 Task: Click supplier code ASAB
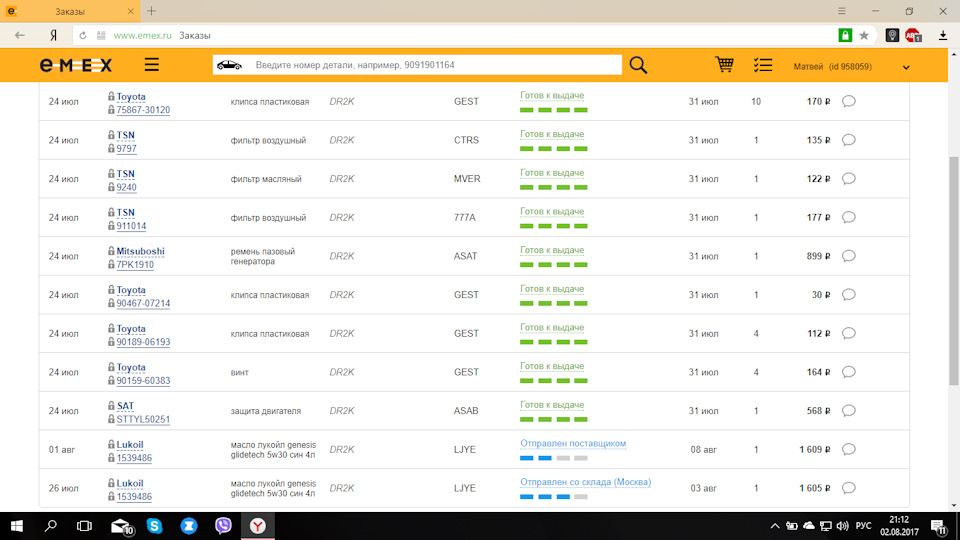pyautogui.click(x=466, y=411)
